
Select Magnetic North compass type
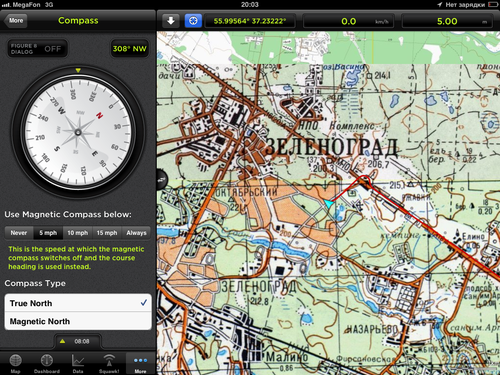(x=78, y=321)
